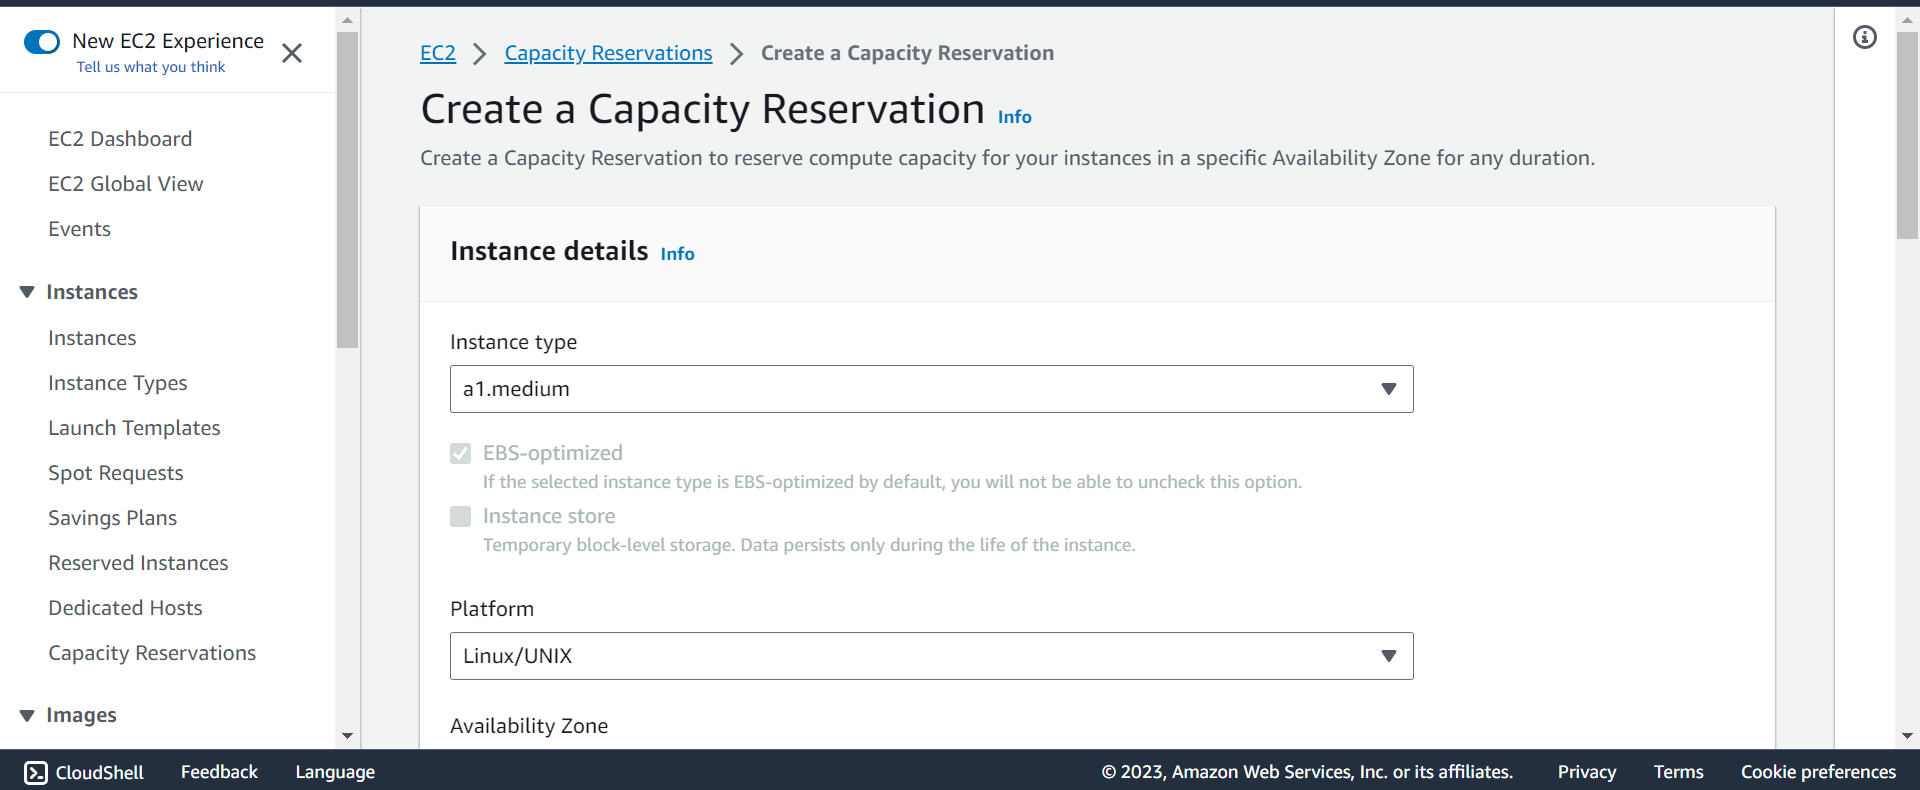Open the Instance type dropdown
The width and height of the screenshot is (1920, 790).
tap(931, 389)
